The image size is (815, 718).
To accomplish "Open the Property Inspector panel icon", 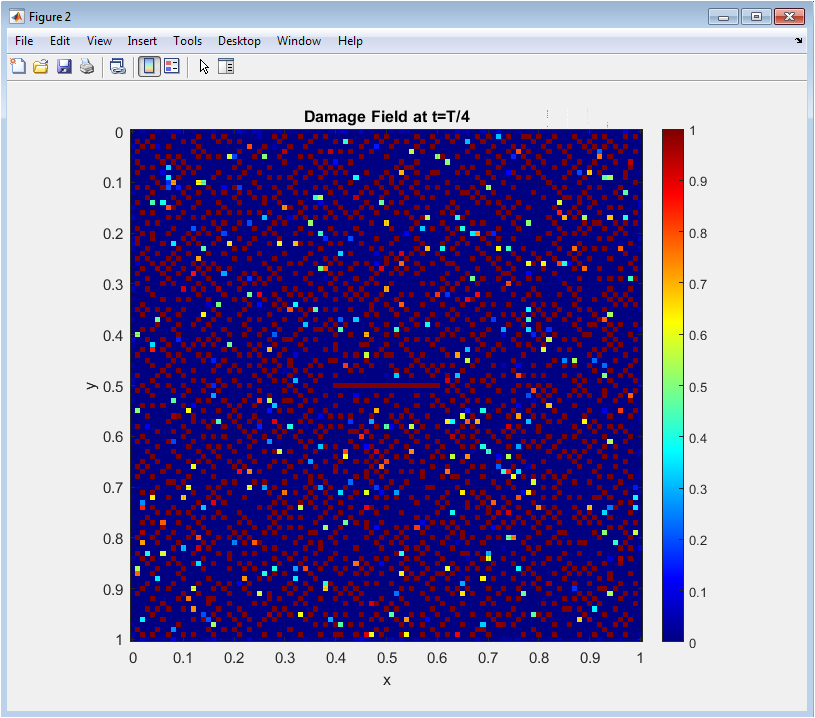I will (226, 67).
